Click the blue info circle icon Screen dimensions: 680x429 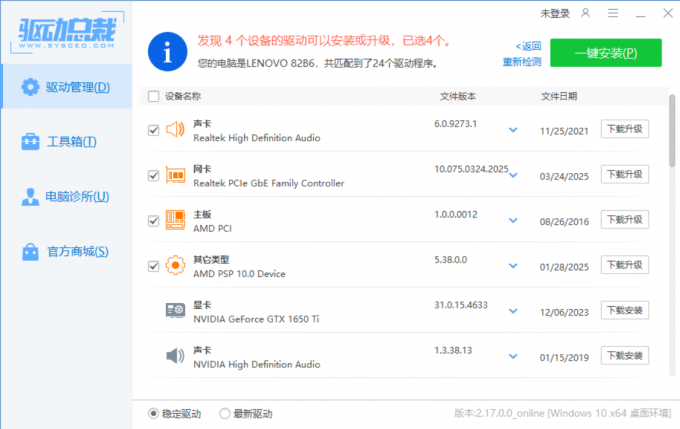coord(167,52)
